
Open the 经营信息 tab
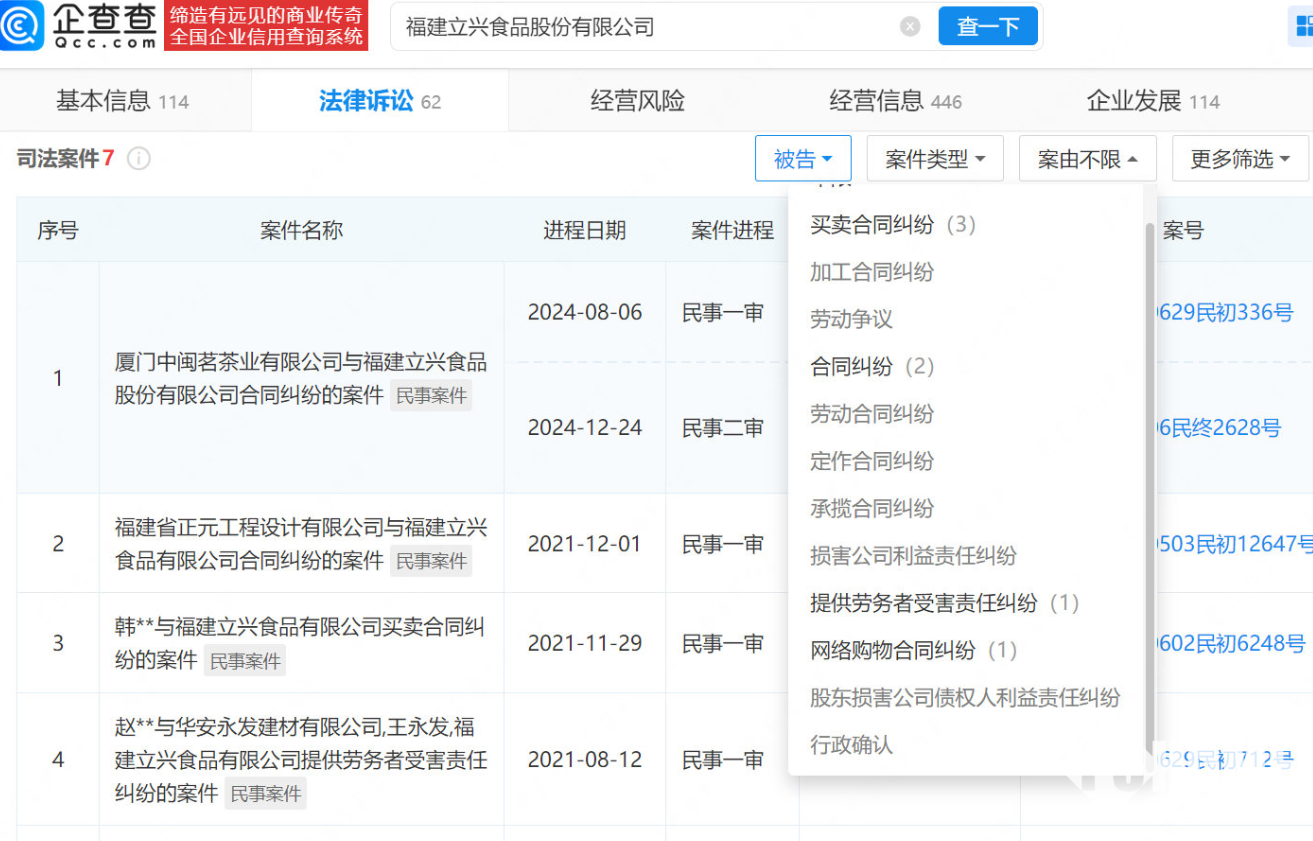(x=894, y=101)
